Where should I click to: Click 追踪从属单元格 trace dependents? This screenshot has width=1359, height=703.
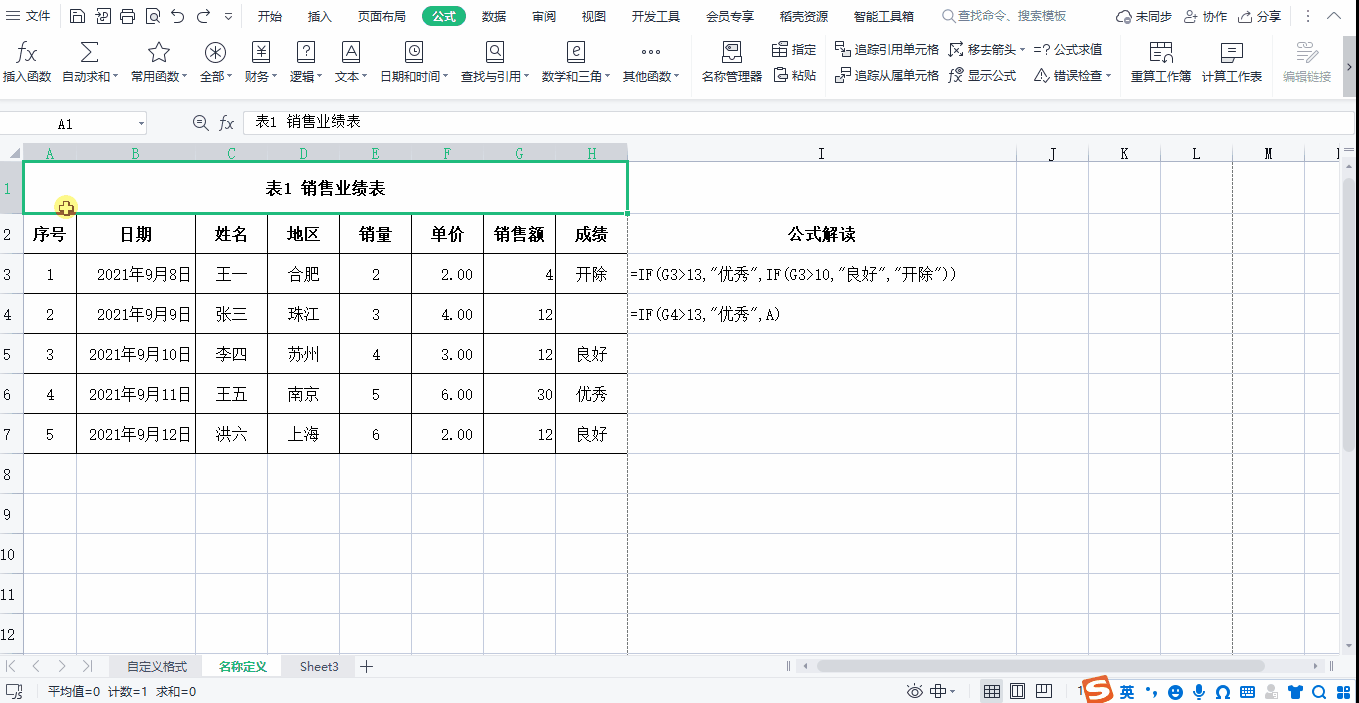[x=886, y=75]
